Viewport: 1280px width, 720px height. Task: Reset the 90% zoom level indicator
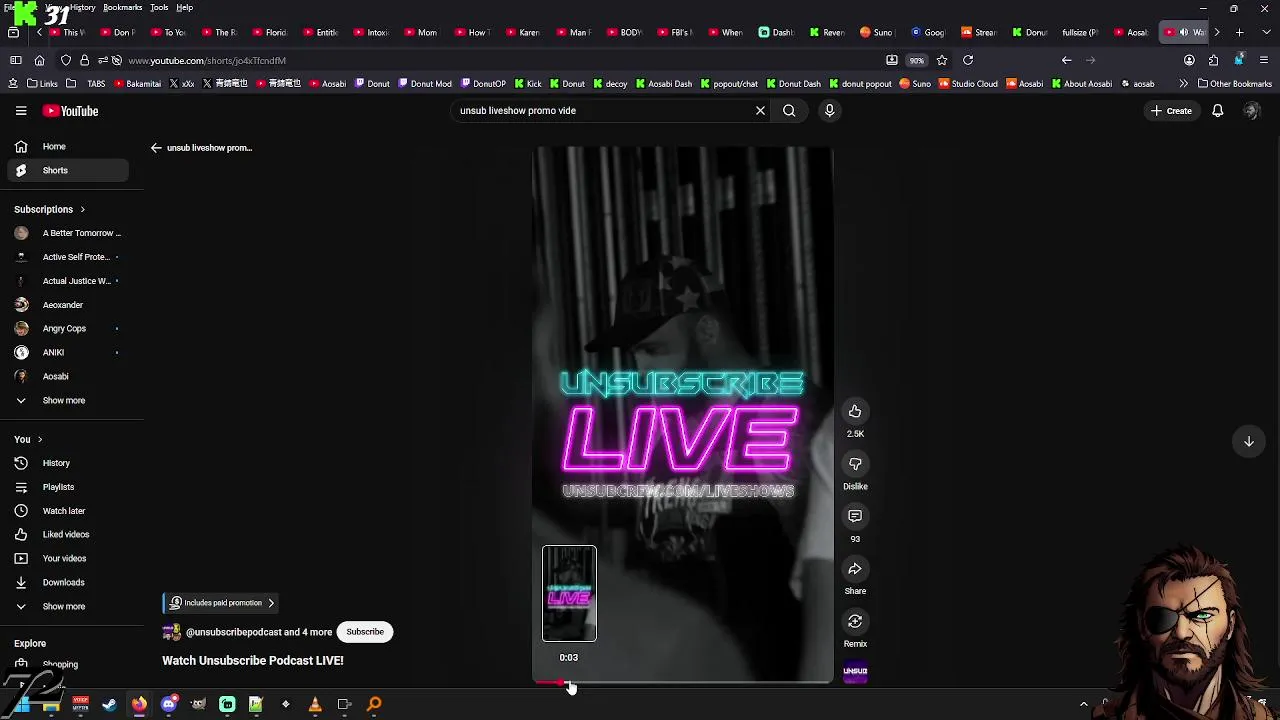pyautogui.click(x=916, y=60)
